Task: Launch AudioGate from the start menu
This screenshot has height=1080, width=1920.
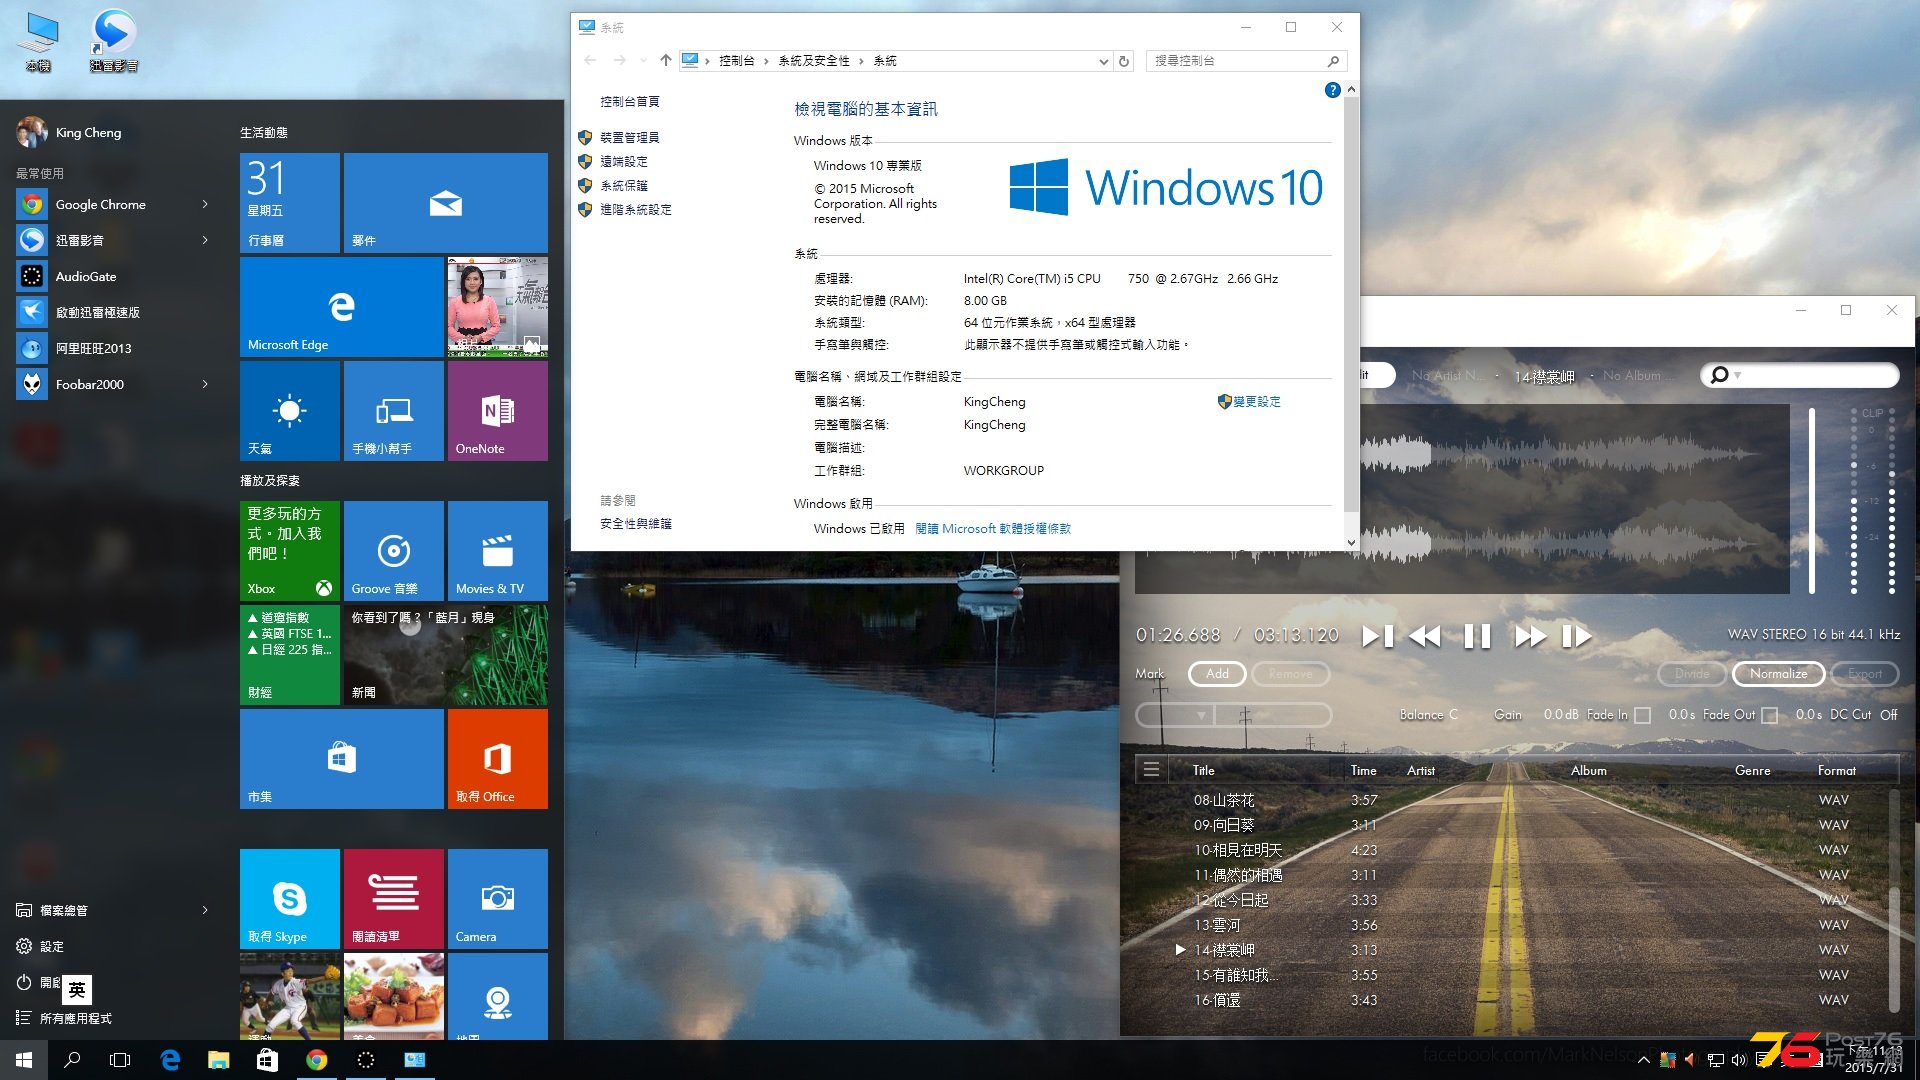Action: (85, 276)
